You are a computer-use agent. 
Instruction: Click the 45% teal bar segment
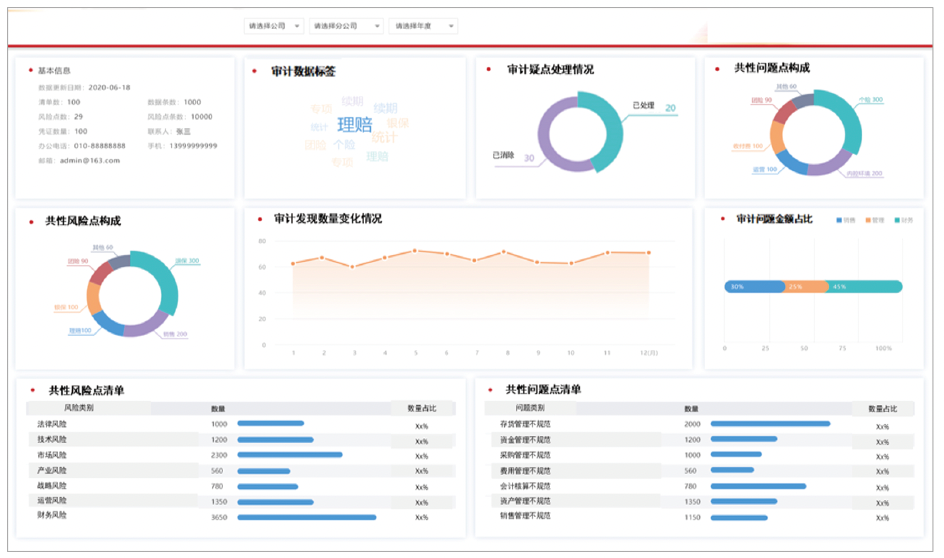point(866,287)
